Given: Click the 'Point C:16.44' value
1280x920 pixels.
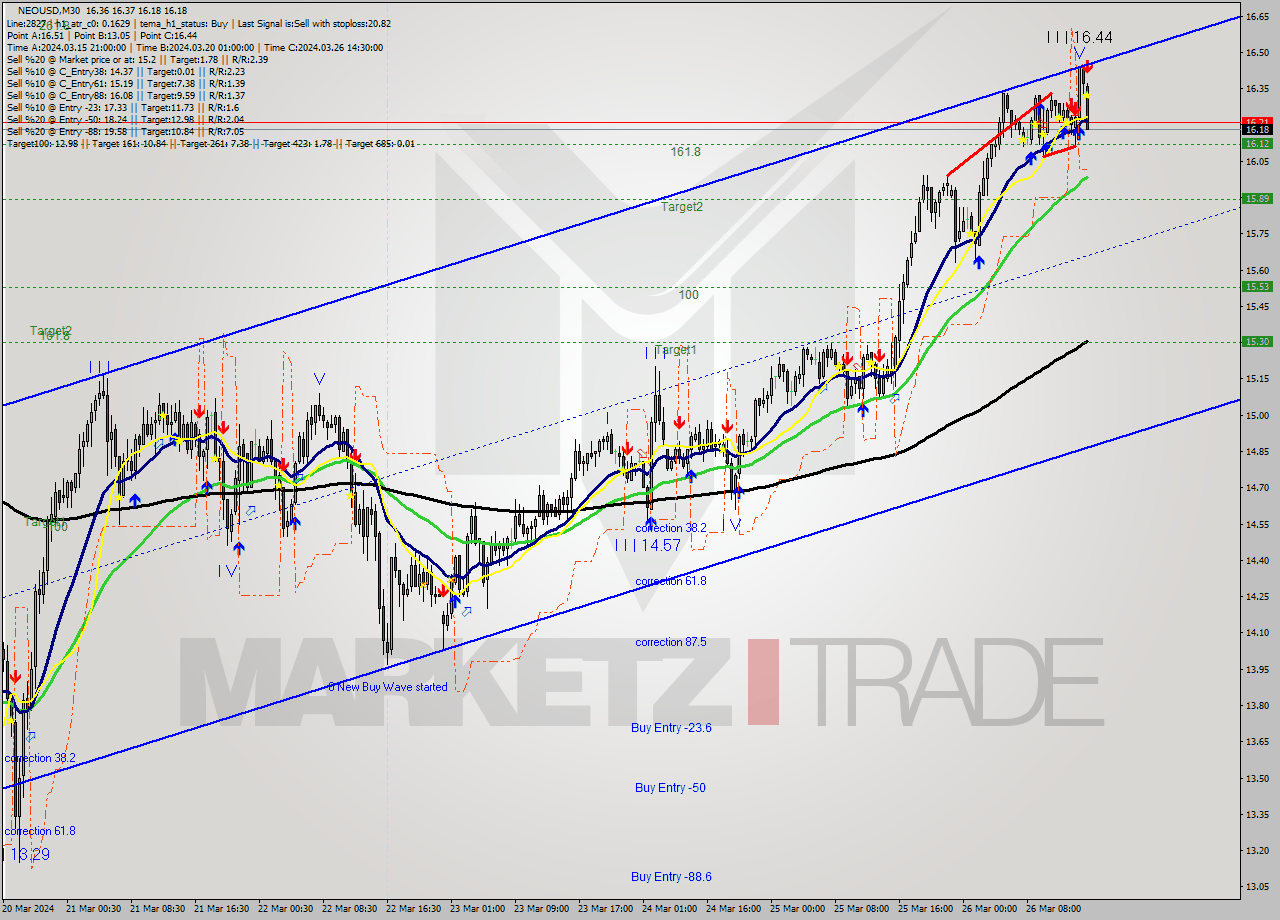Looking at the screenshot, I should (170, 35).
